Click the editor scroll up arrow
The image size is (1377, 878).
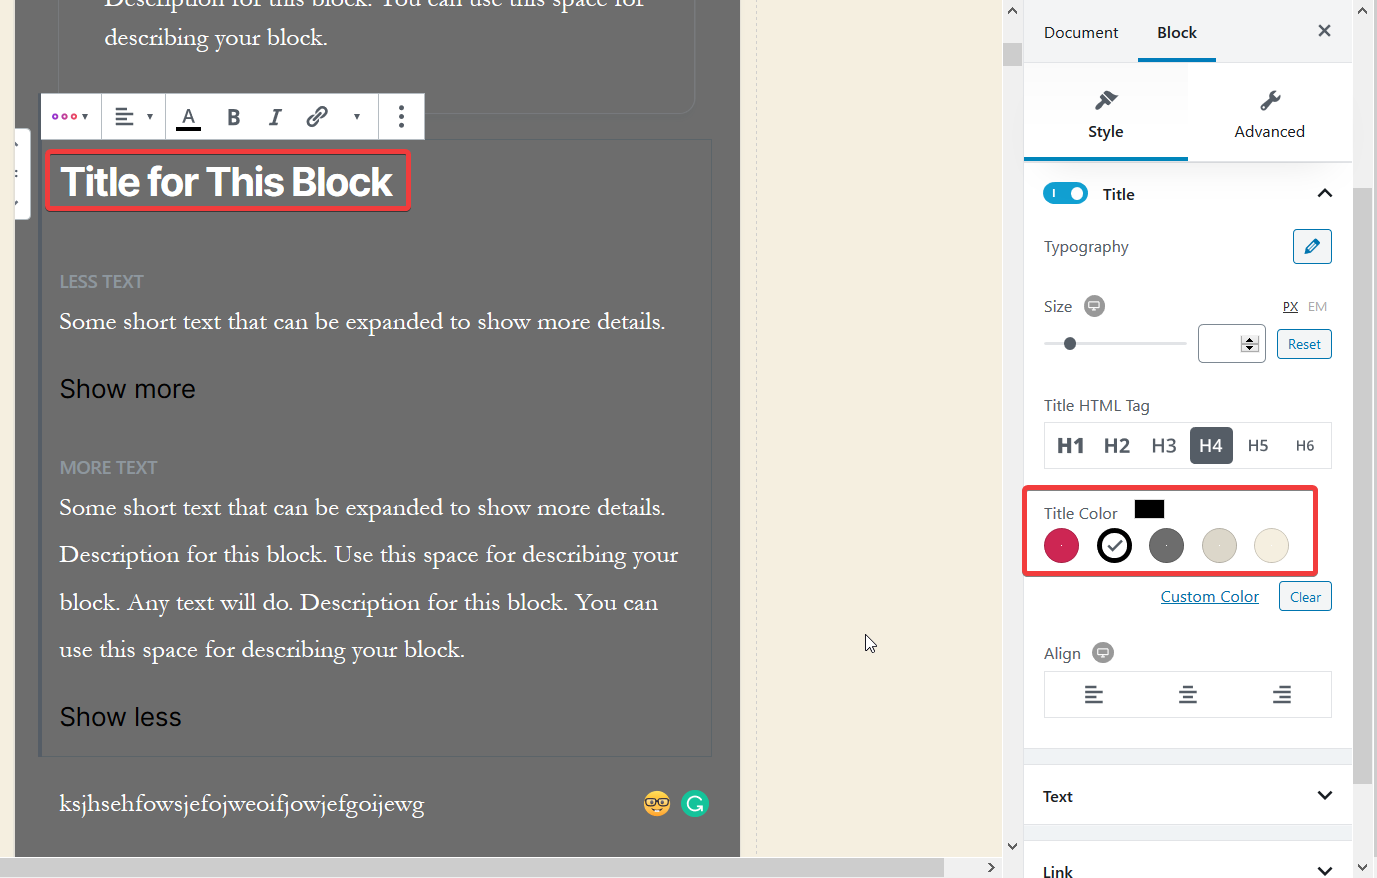pos(1012,10)
